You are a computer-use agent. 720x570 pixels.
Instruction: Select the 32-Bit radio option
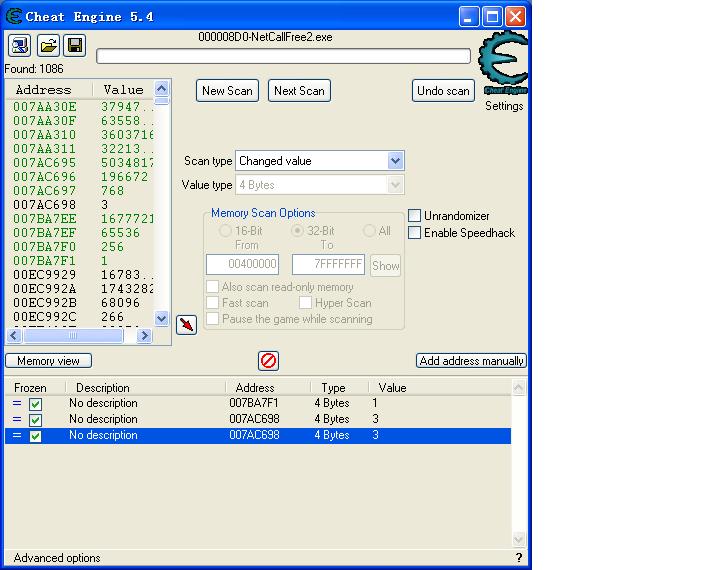(x=298, y=231)
